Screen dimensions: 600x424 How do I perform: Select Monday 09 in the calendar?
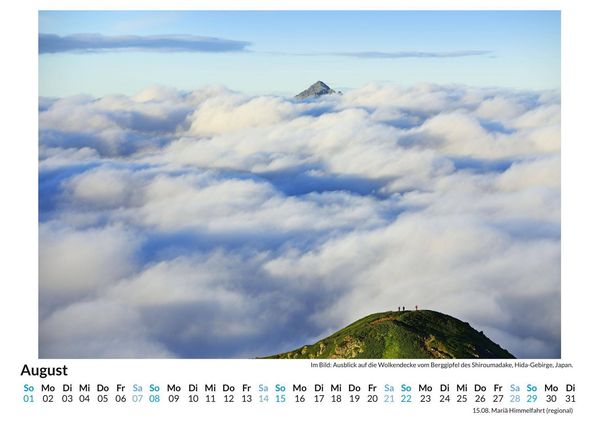[x=174, y=393]
